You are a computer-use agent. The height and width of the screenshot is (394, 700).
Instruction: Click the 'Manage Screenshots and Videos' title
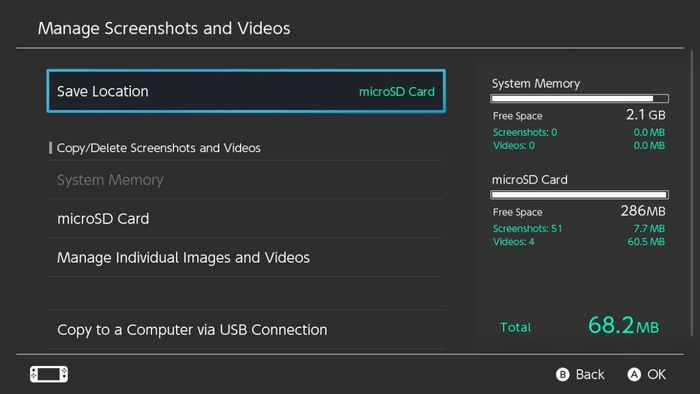pos(164,28)
